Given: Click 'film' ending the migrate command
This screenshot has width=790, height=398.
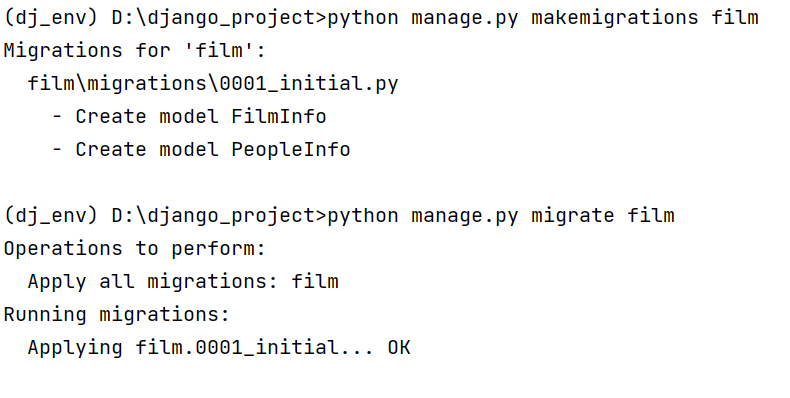Looking at the screenshot, I should (650, 216).
